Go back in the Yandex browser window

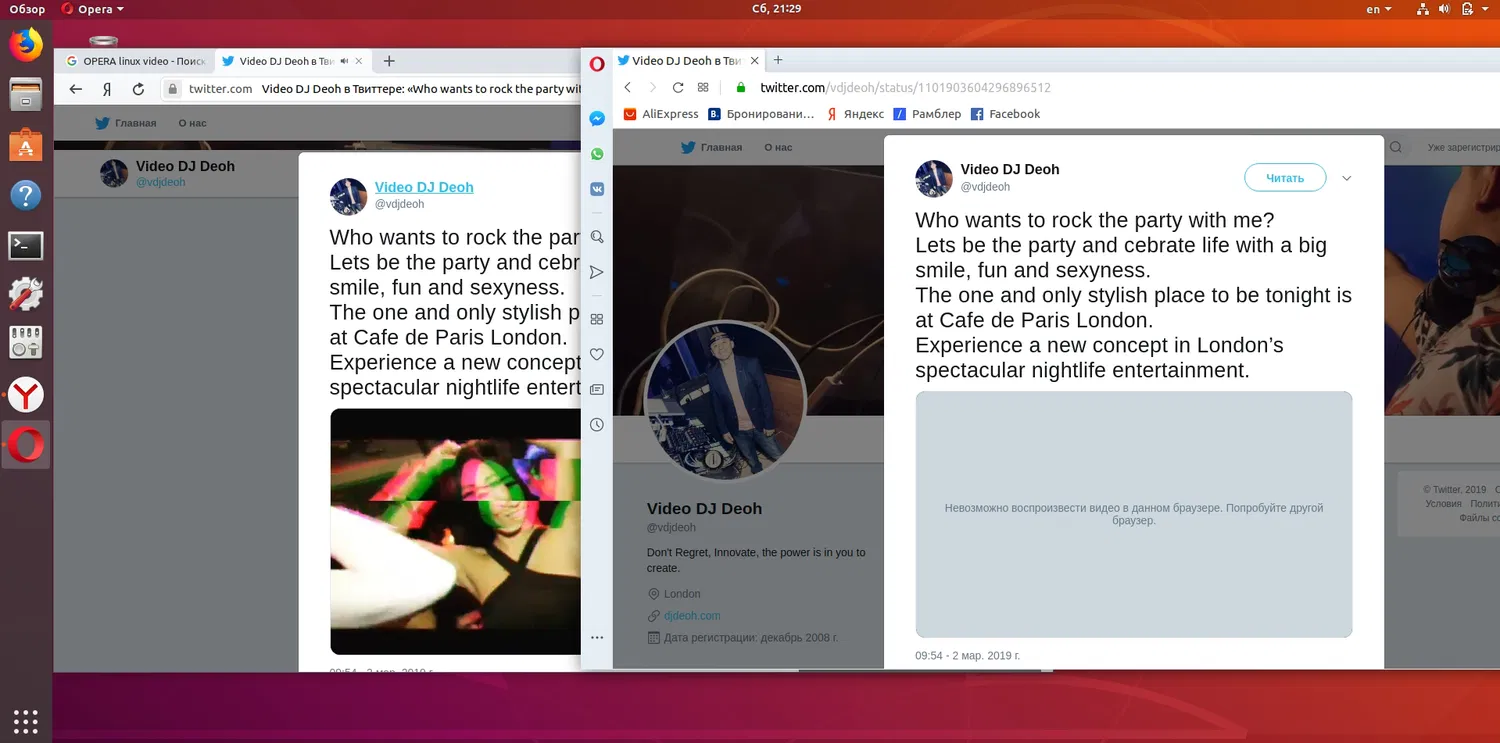(x=76, y=89)
